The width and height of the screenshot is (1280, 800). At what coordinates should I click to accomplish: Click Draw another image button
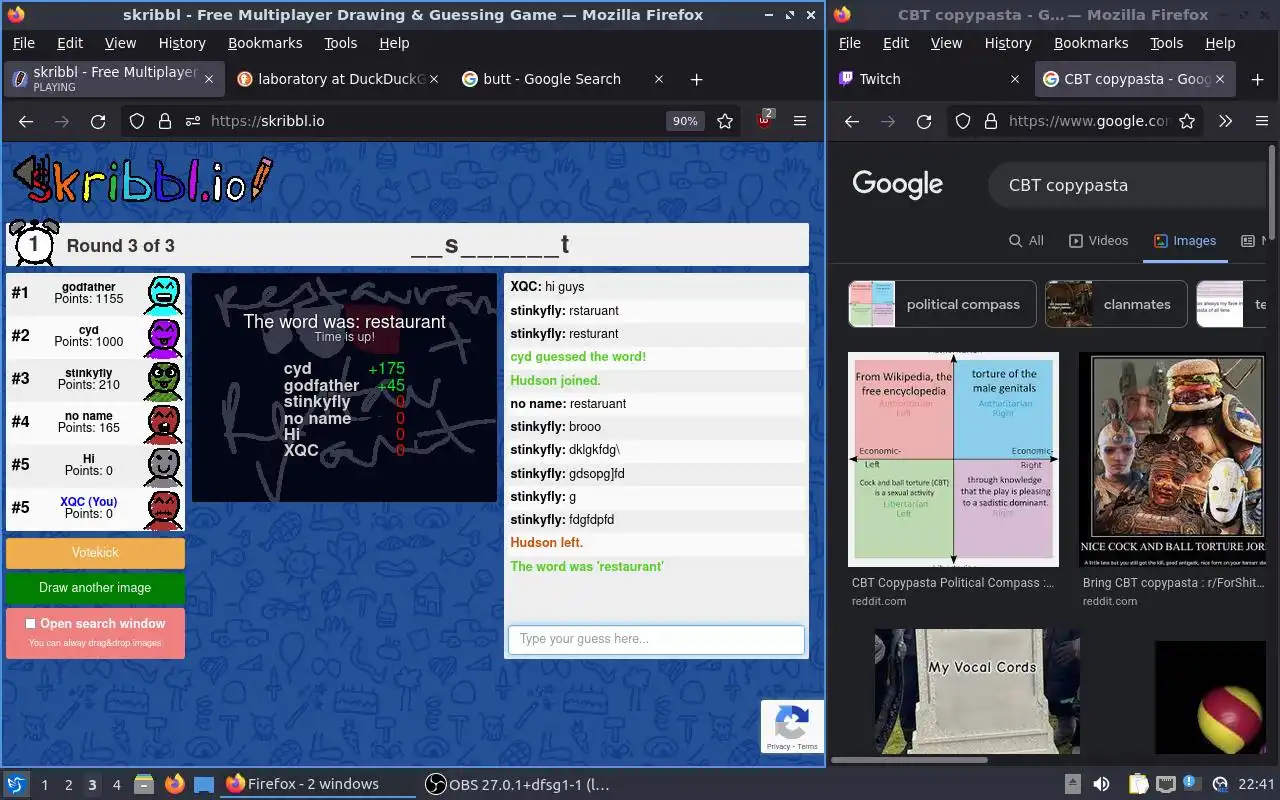[95, 588]
